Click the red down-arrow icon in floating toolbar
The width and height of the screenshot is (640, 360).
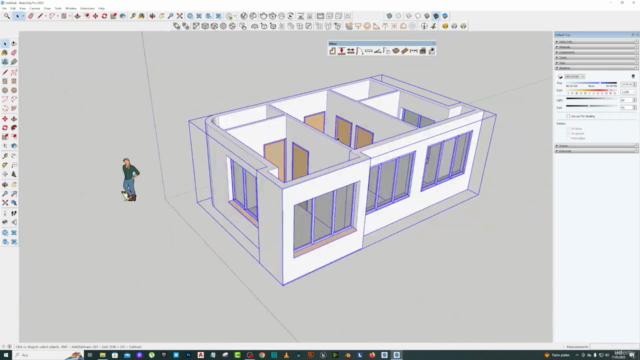pos(342,51)
